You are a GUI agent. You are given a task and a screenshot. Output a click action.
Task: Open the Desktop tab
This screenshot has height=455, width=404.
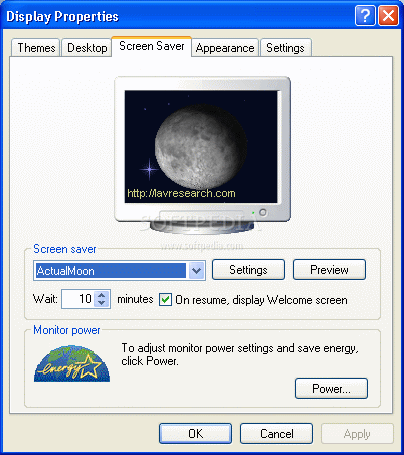pos(87,48)
